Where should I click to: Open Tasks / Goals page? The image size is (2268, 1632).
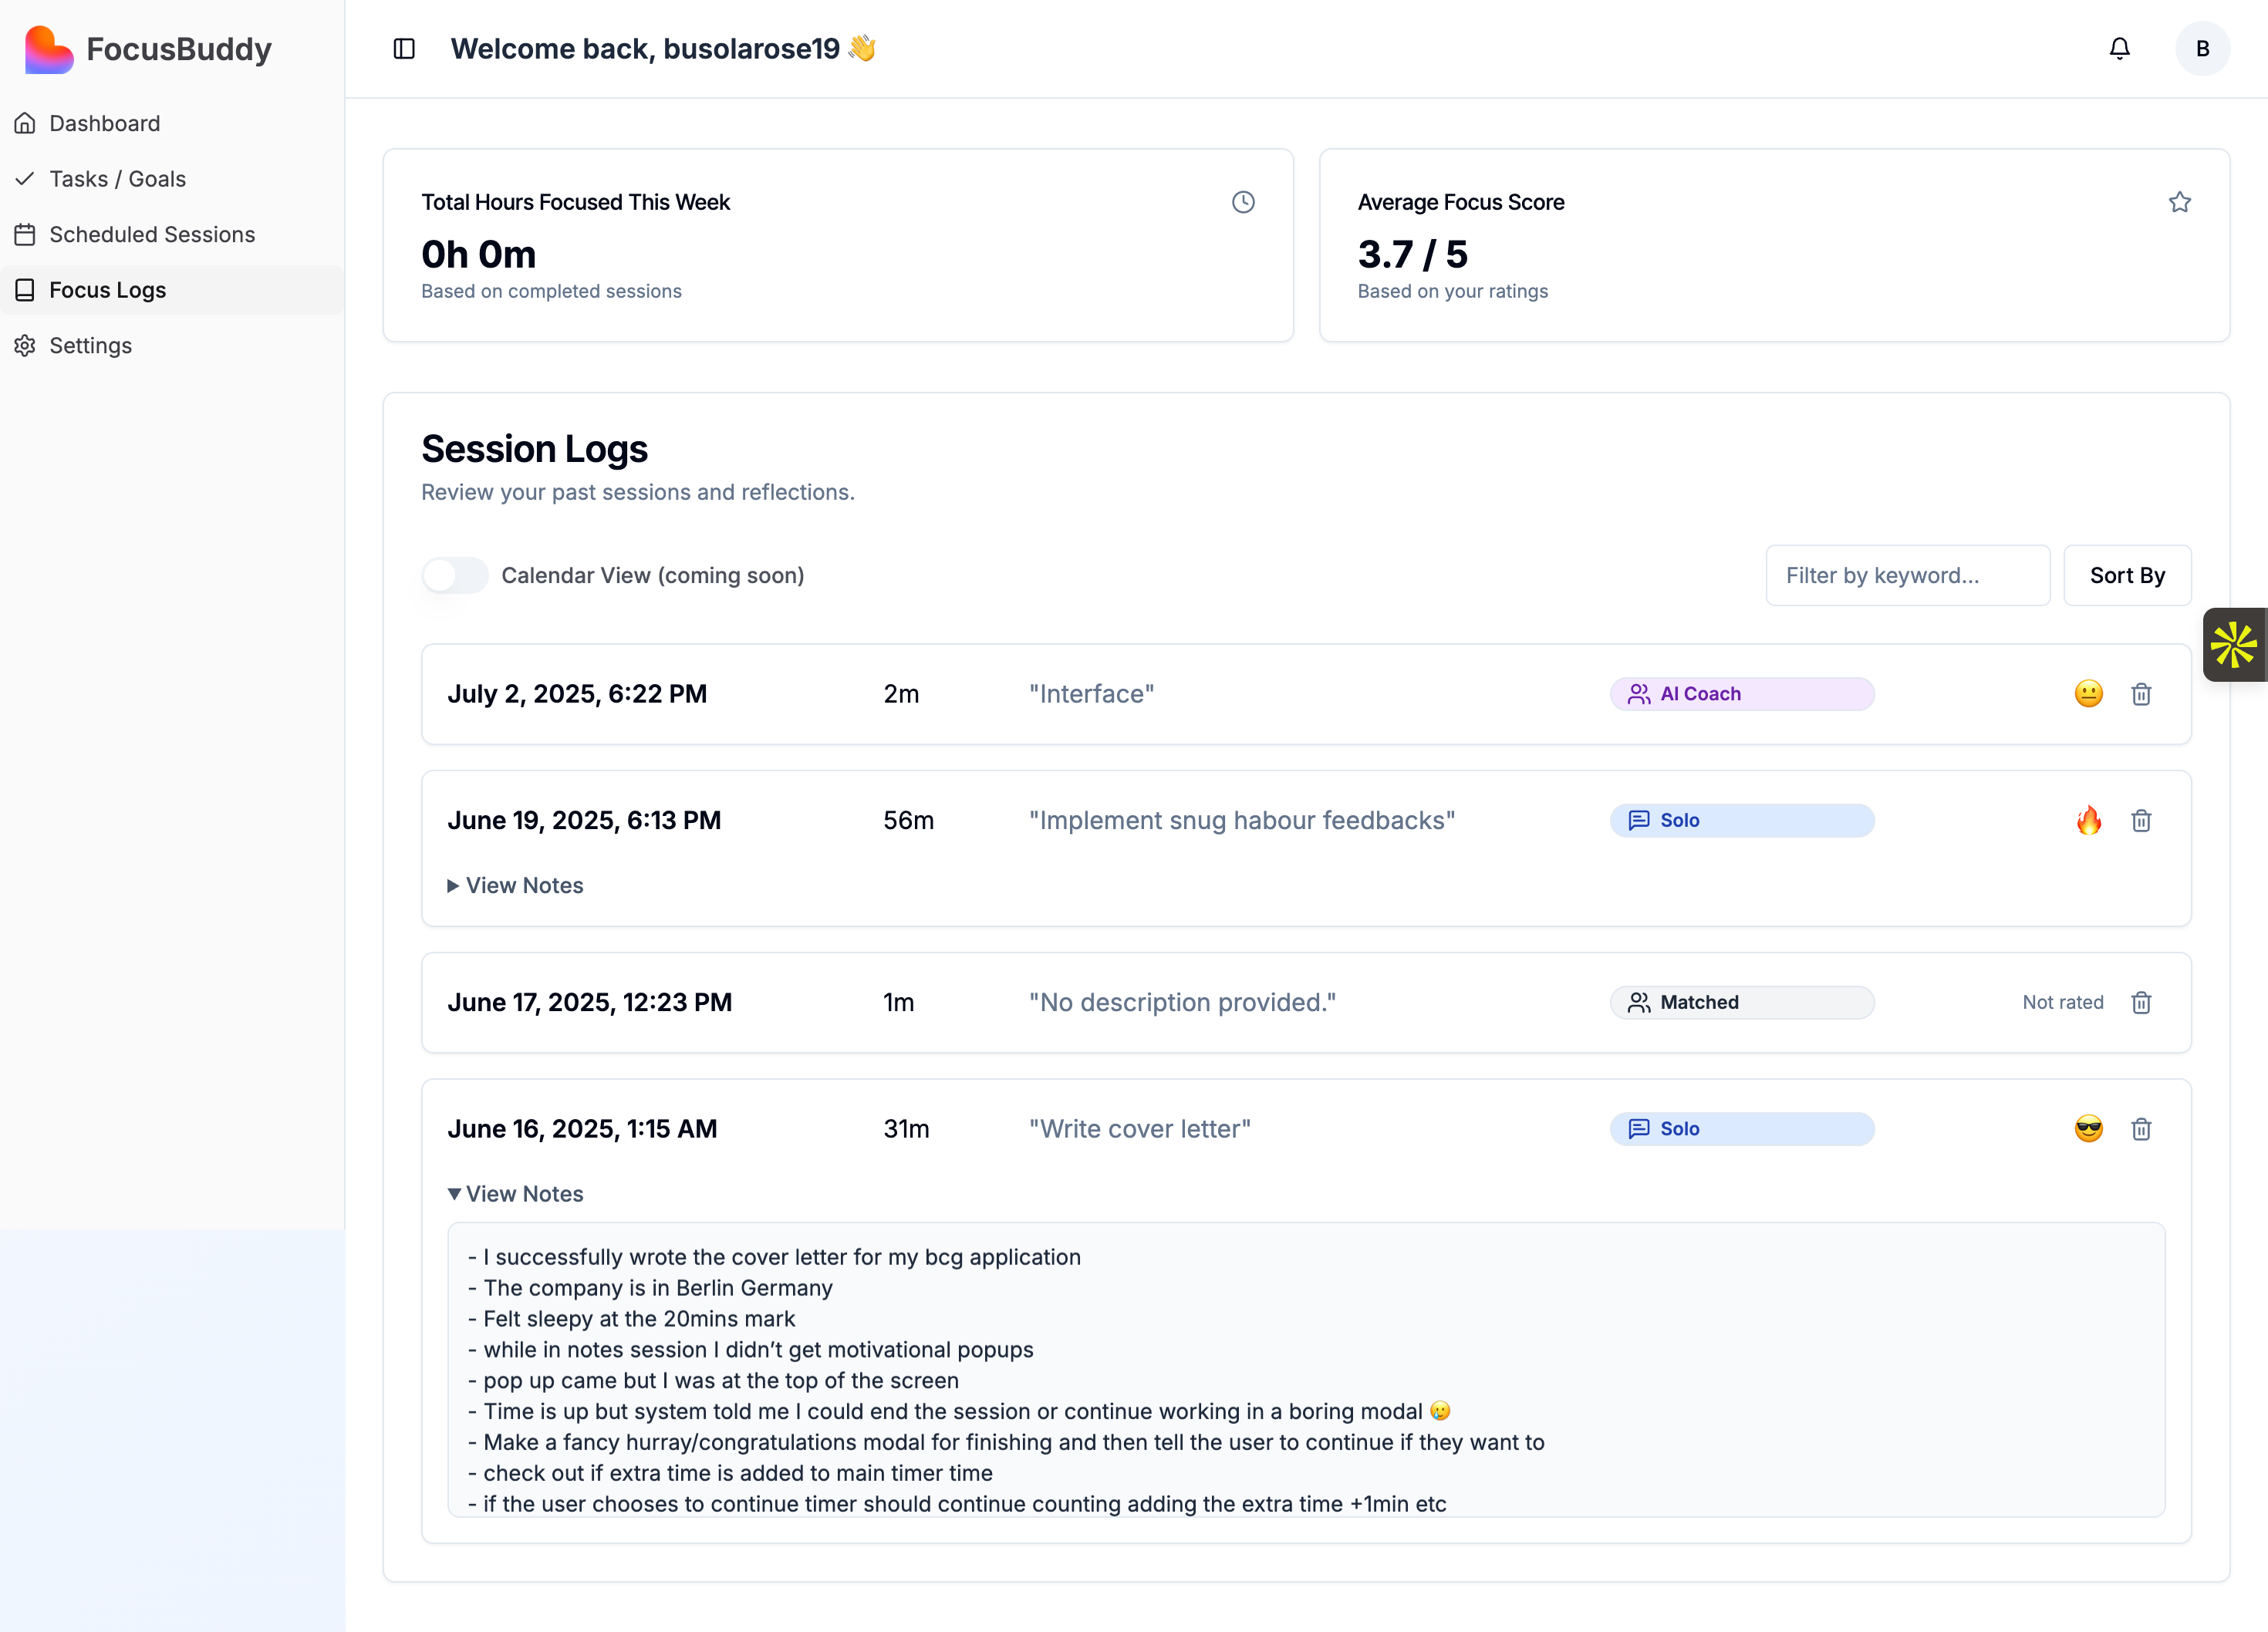pyautogui.click(x=117, y=179)
